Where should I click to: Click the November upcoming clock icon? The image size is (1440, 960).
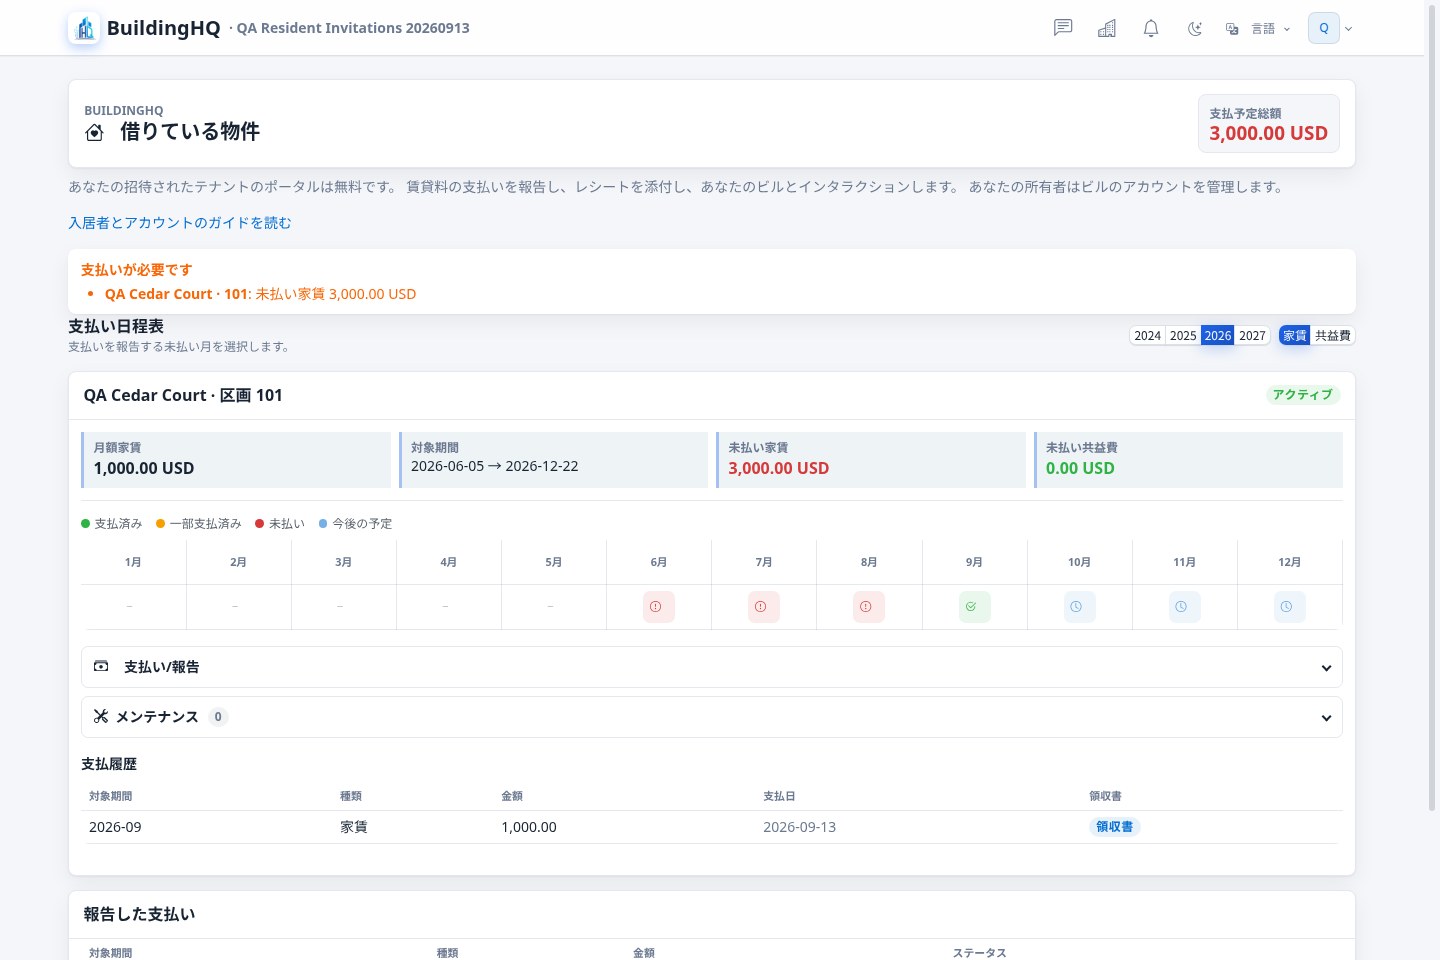(1184, 607)
